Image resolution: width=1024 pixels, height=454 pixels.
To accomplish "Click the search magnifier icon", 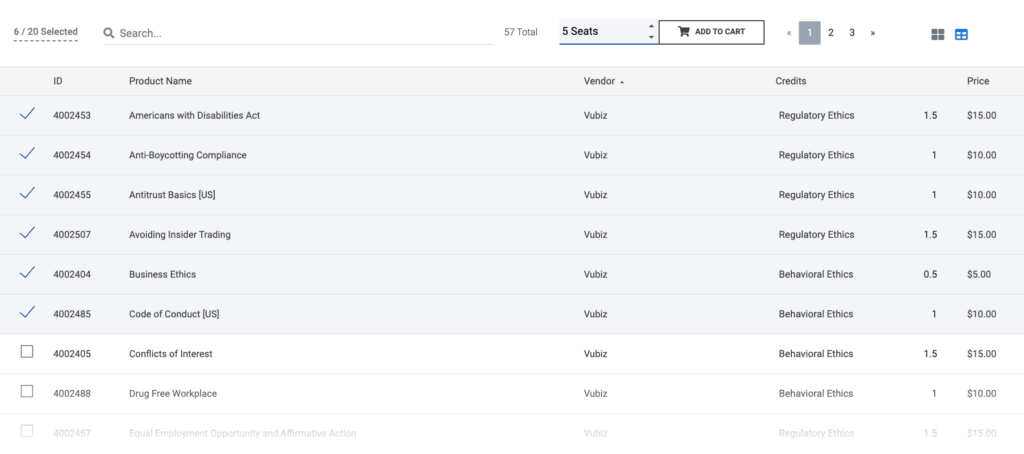I will pyautogui.click(x=109, y=33).
